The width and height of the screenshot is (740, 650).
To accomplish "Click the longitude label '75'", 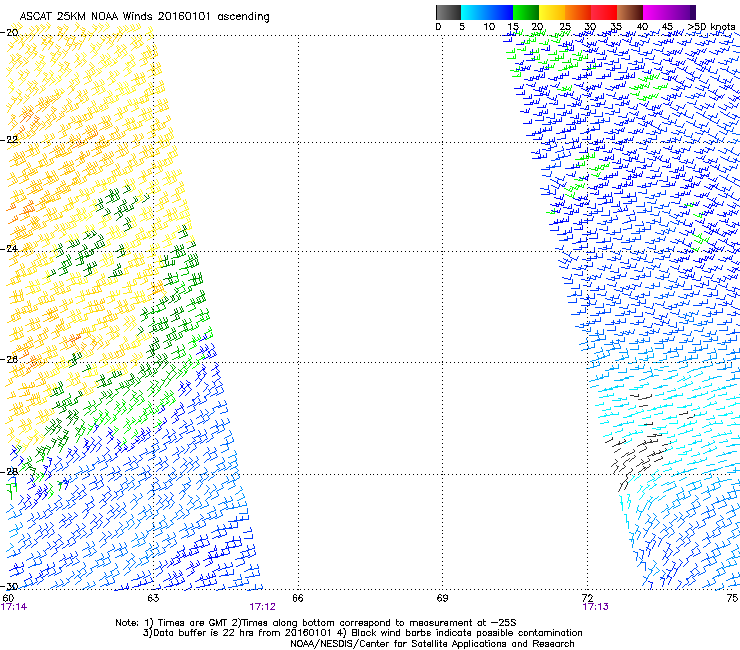I will click(x=732, y=598).
